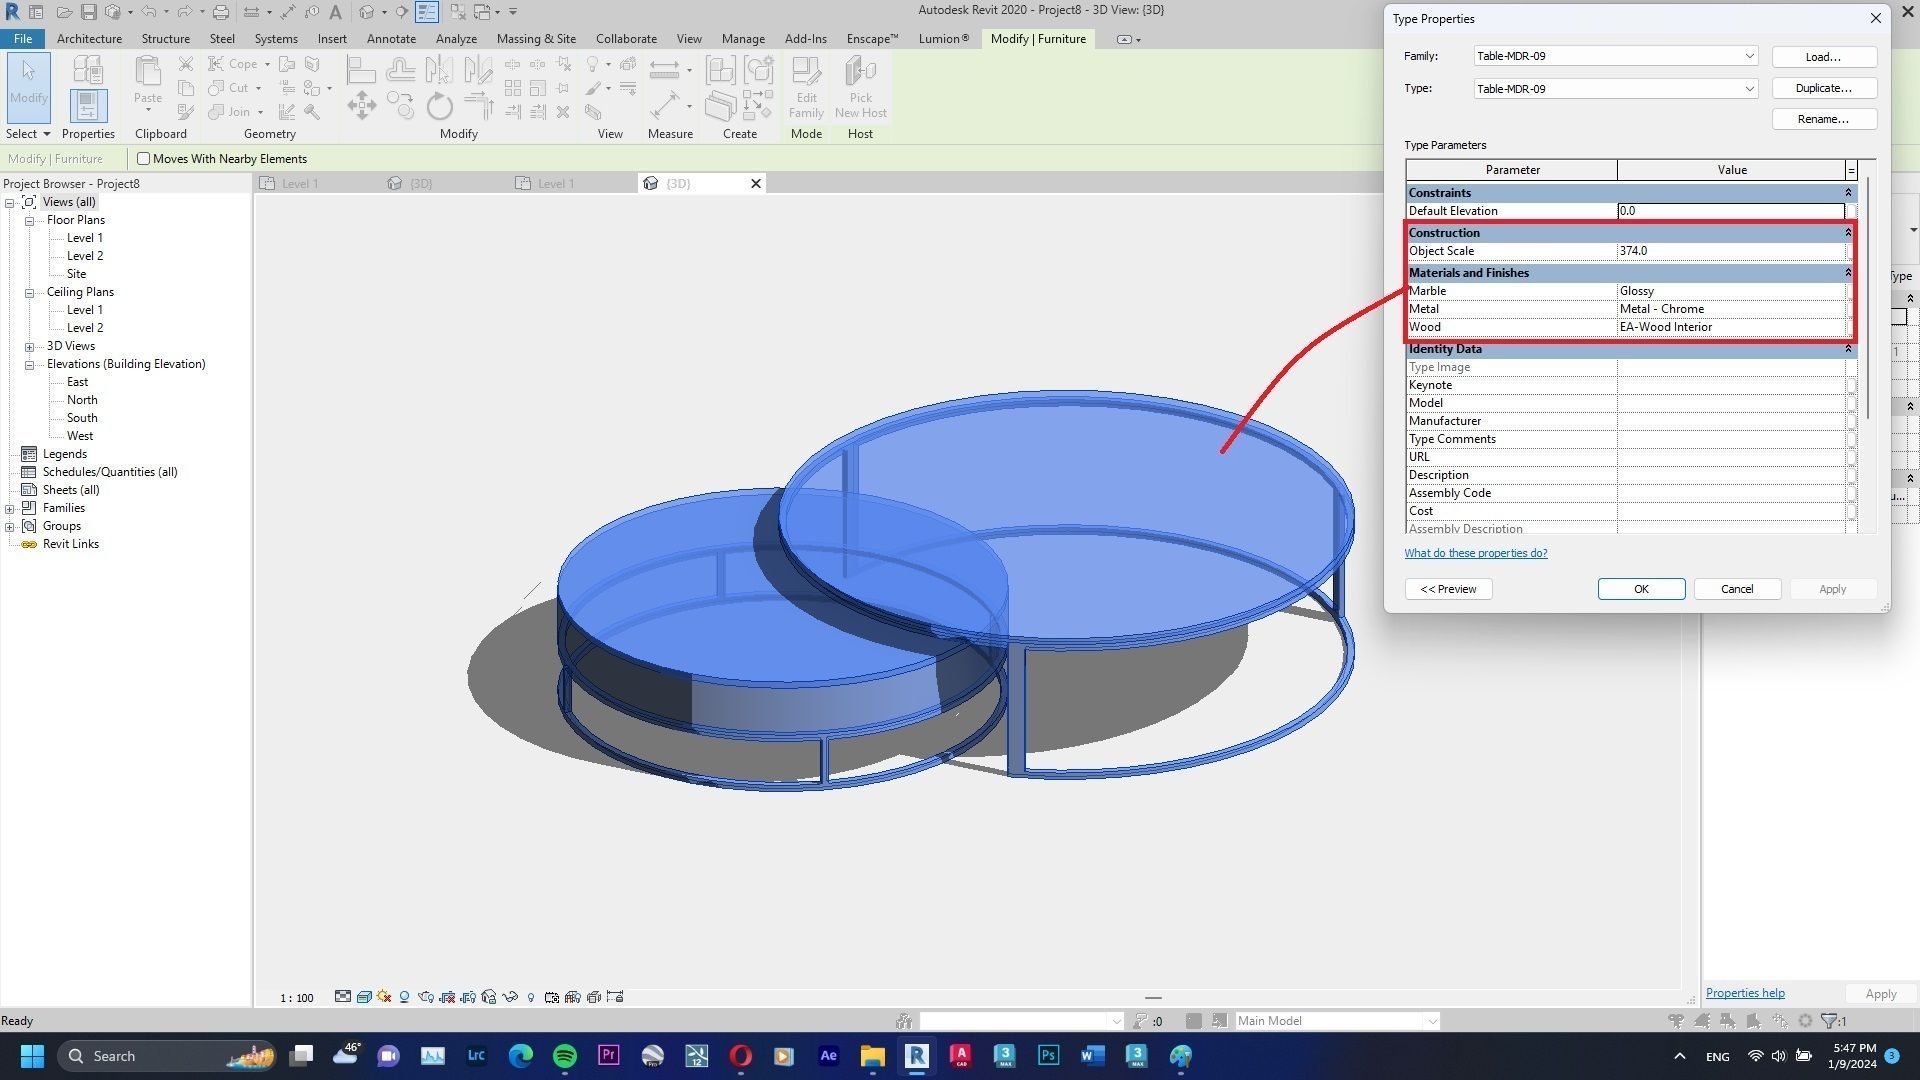Toggle sun path icon in view bar
The height and width of the screenshot is (1080, 1920).
click(x=384, y=997)
